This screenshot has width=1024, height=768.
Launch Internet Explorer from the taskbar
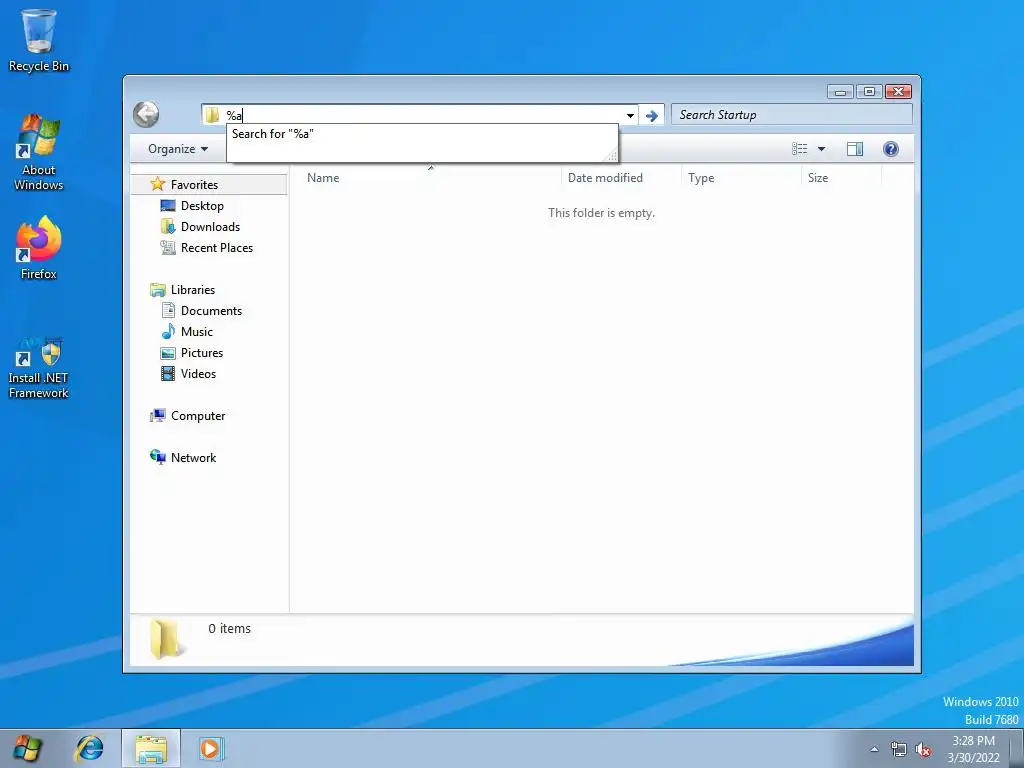89,748
